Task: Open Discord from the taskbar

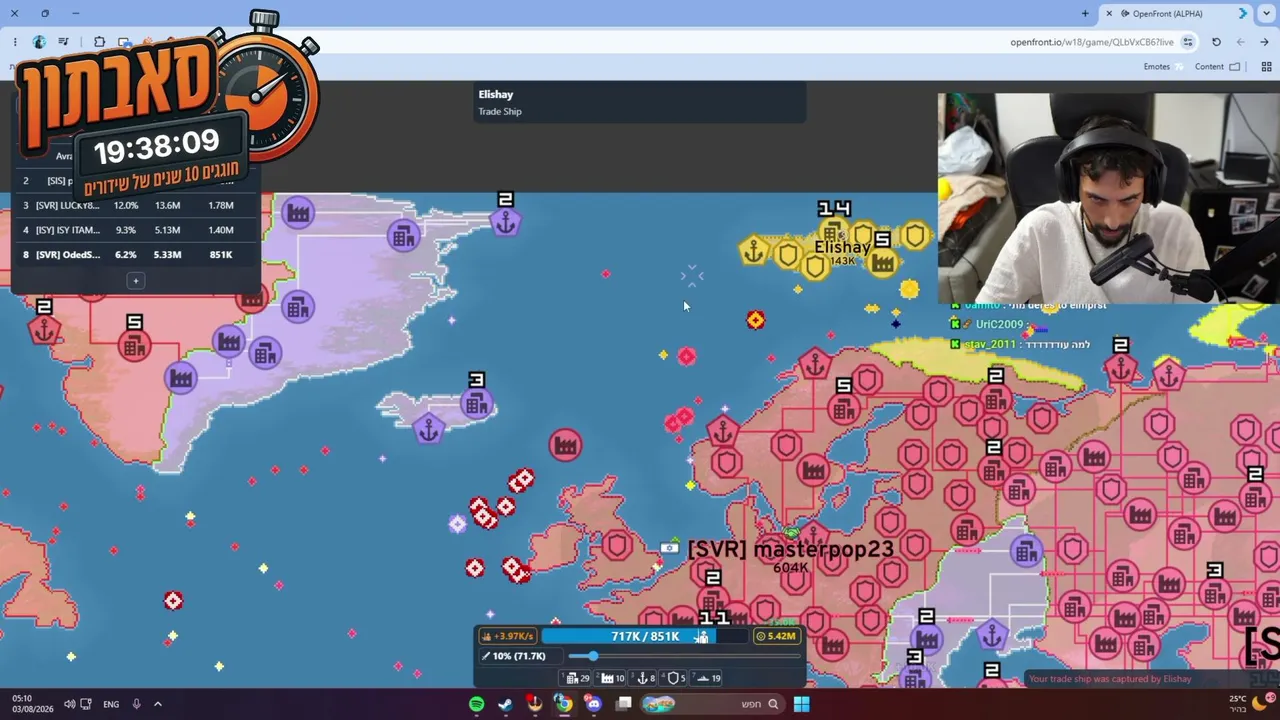Action: 594,704
